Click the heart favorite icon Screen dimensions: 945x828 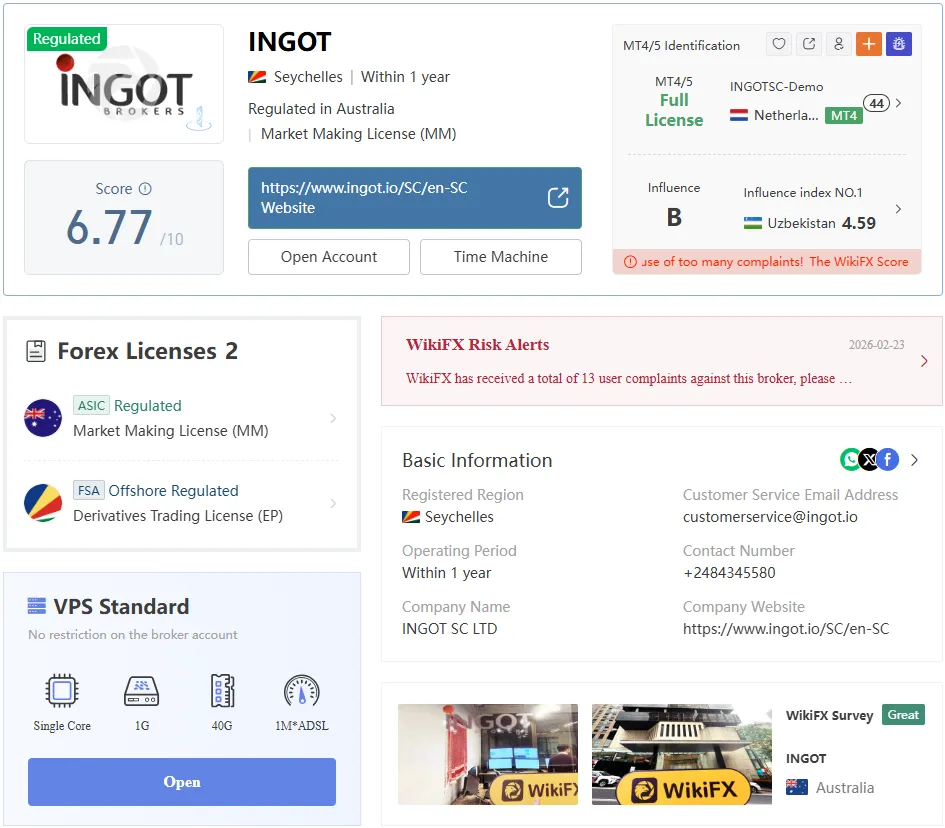[779, 43]
